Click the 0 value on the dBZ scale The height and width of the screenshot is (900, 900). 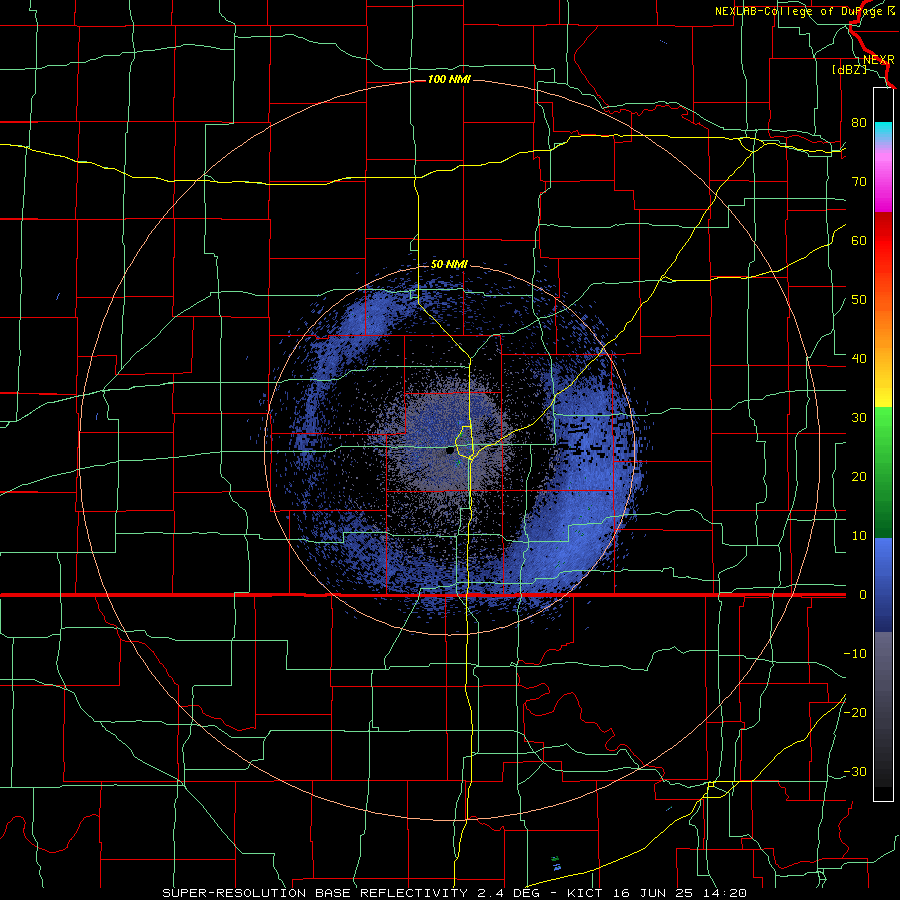863,595
